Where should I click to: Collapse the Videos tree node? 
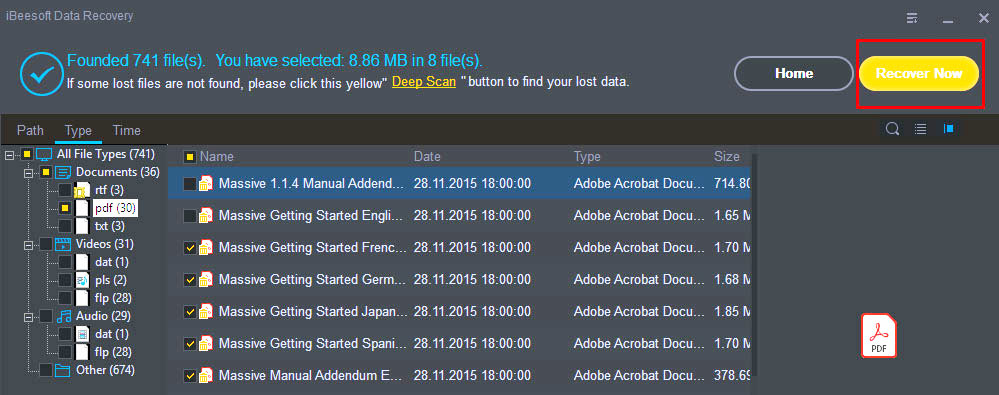pyautogui.click(x=29, y=245)
